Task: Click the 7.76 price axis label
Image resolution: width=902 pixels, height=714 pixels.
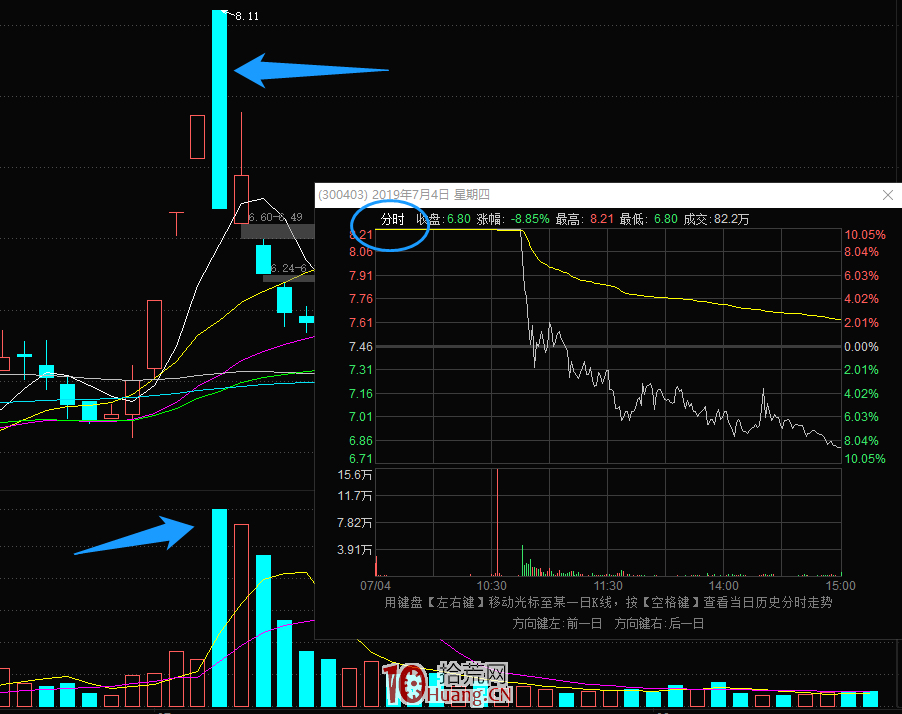Action: (361, 299)
